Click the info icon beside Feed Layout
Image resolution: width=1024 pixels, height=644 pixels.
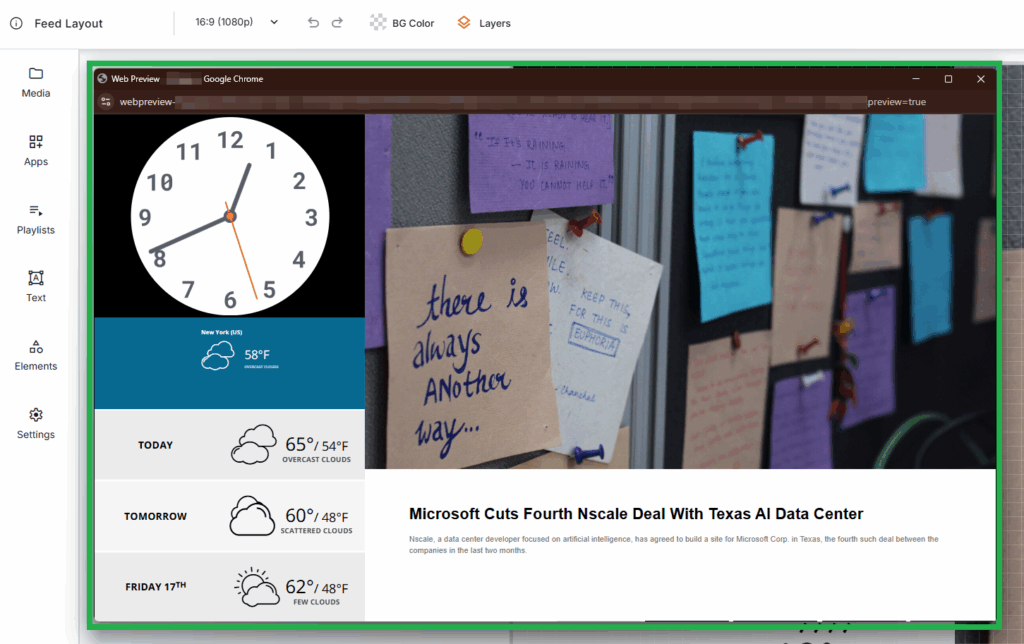pyautogui.click(x=16, y=23)
